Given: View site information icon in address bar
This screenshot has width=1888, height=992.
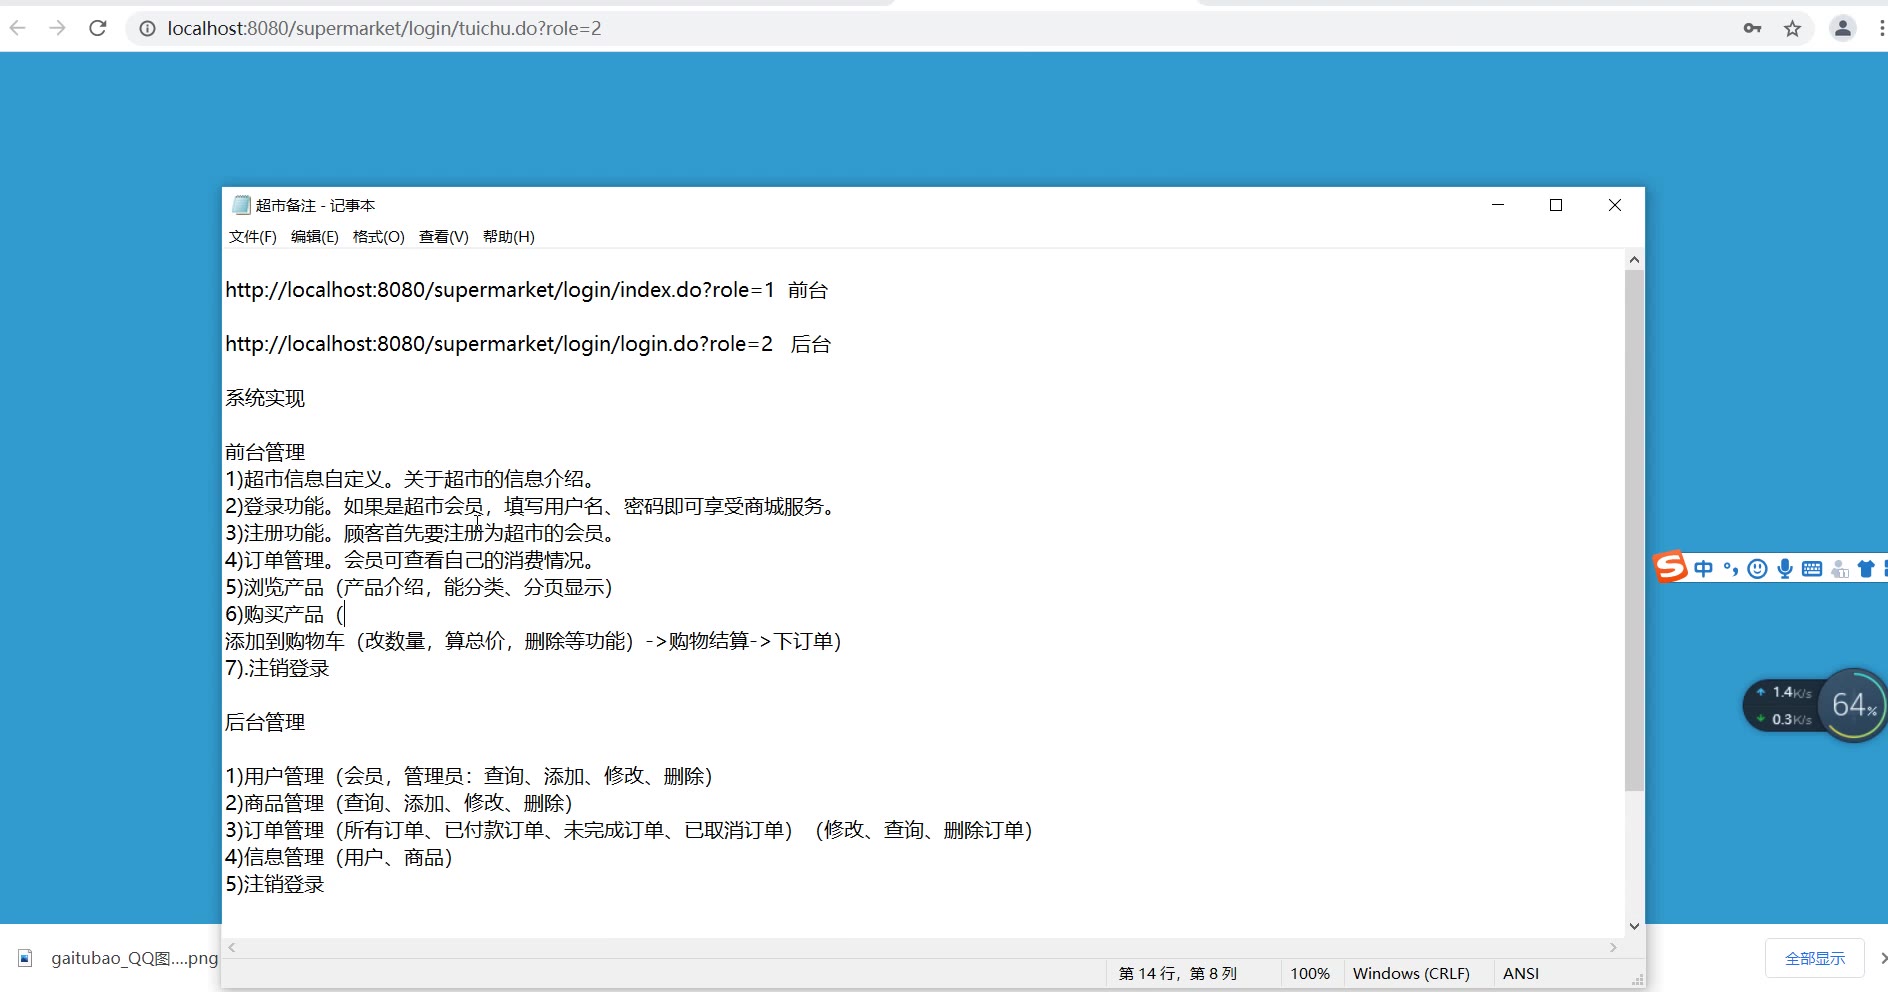Looking at the screenshot, I should 147,29.
